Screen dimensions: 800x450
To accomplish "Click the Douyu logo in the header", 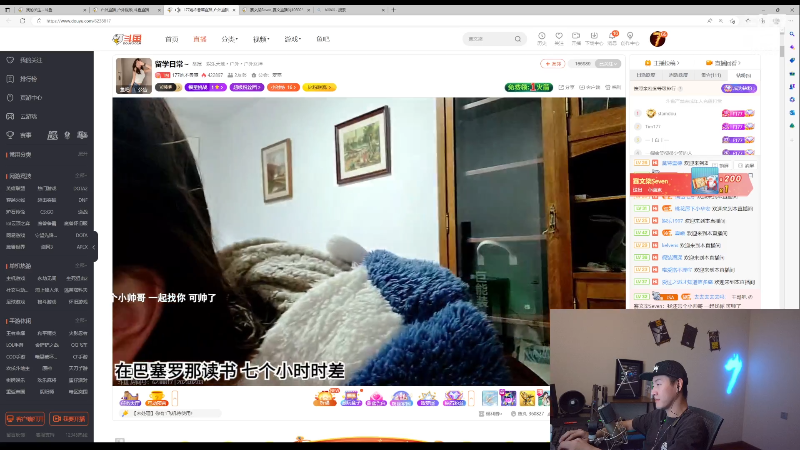I will point(127,39).
